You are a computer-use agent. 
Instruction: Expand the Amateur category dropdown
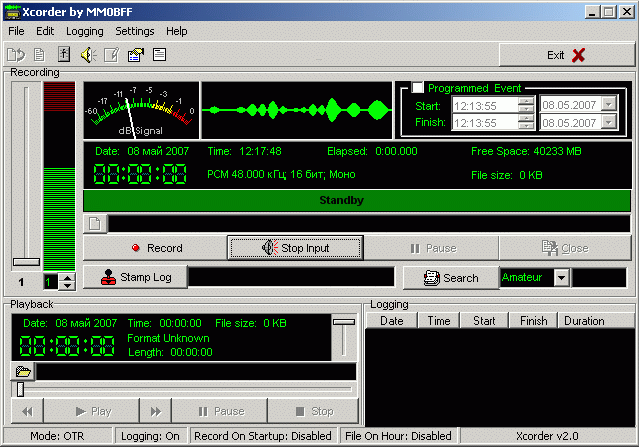562,278
